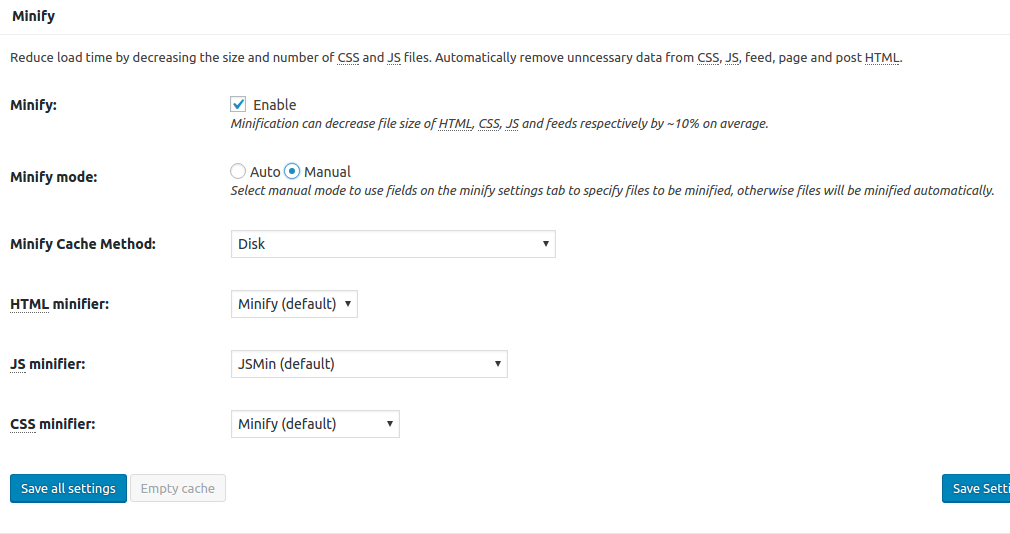
Task: Uncheck the Minify Enable checkbox
Action: (x=238, y=104)
